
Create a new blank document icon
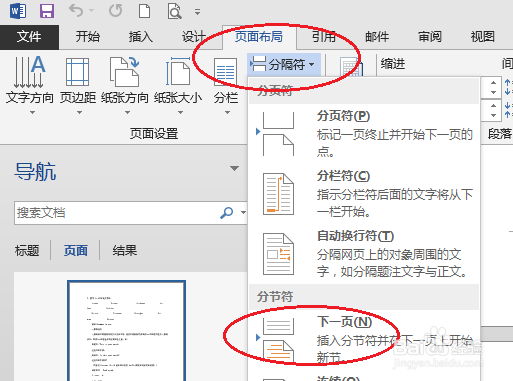click(144, 11)
